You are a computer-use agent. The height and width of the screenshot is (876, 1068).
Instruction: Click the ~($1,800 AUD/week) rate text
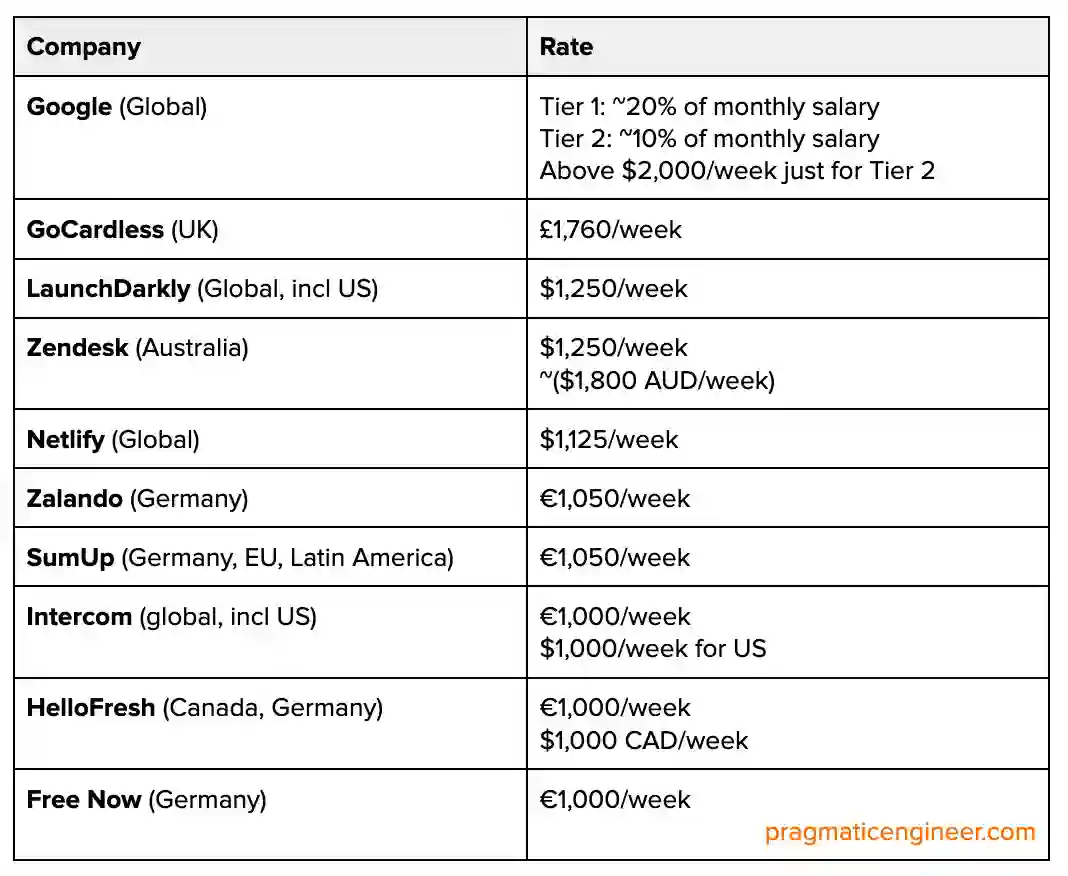(657, 380)
